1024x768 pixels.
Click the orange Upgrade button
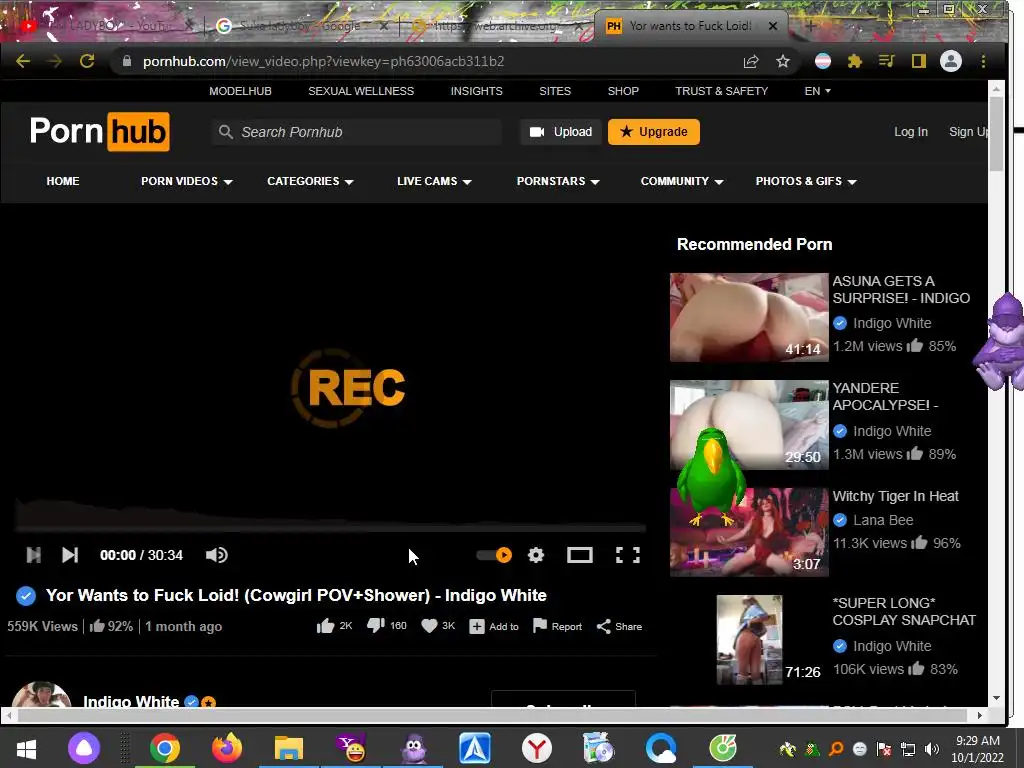pos(654,132)
